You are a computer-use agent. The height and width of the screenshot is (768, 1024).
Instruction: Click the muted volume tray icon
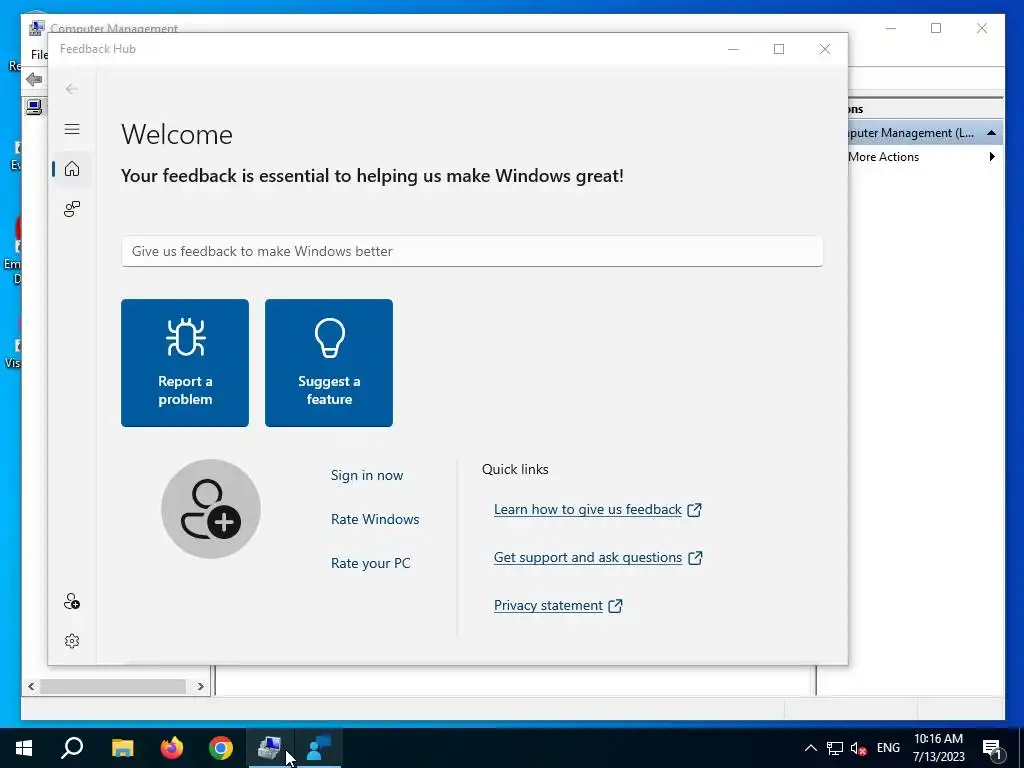tap(859, 748)
